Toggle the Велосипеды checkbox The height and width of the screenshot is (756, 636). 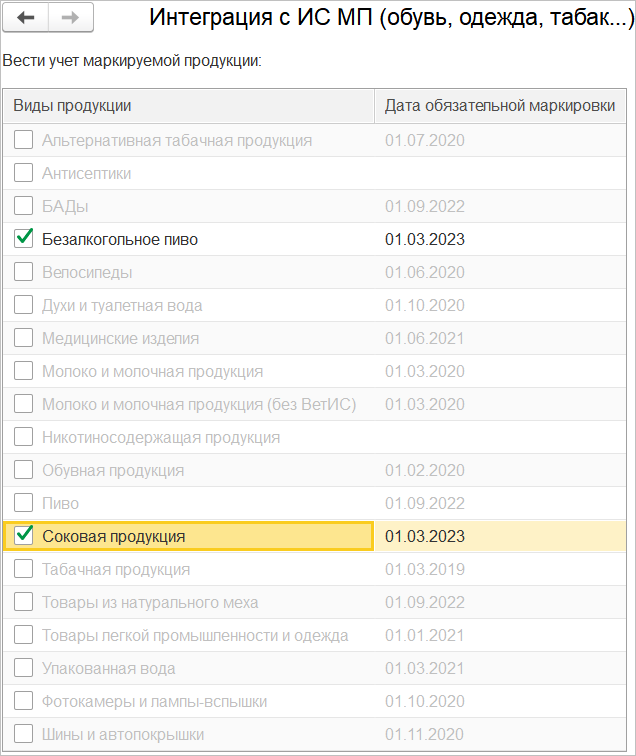[x=24, y=272]
